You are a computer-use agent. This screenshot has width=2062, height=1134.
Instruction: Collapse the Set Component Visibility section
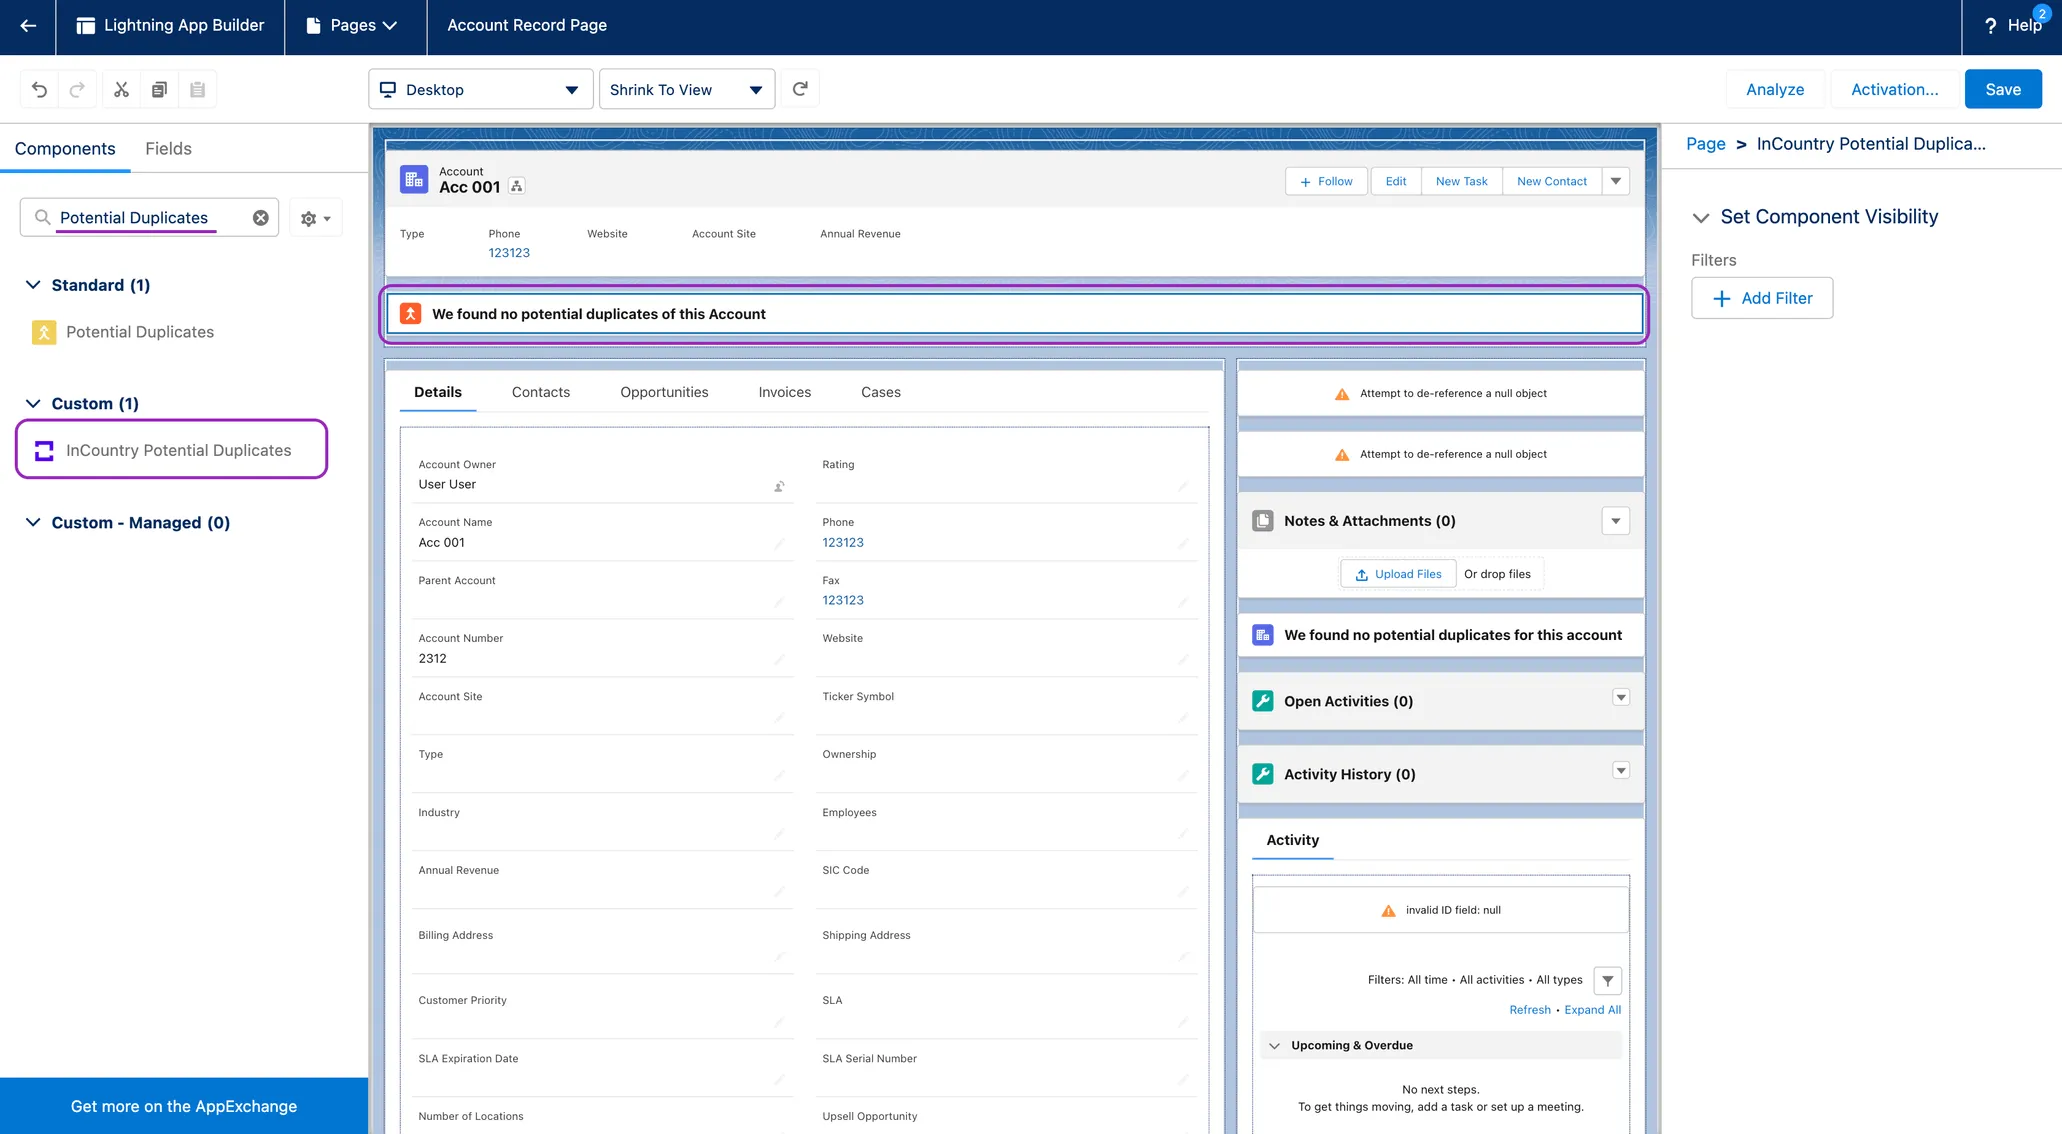tap(1700, 218)
